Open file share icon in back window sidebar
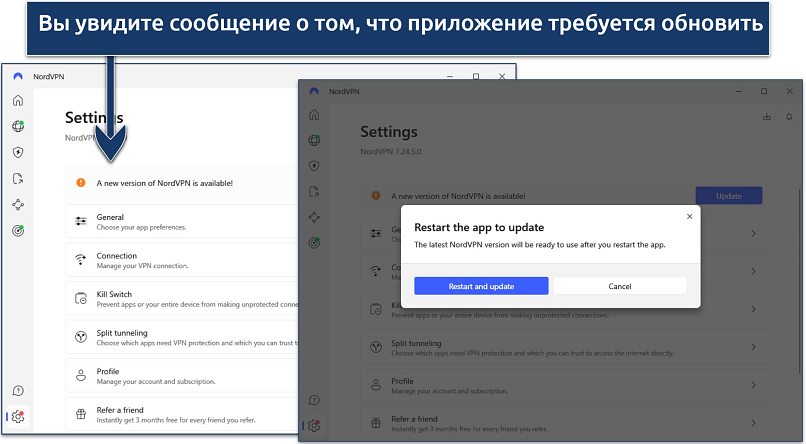This screenshot has width=806, height=444. (x=18, y=178)
